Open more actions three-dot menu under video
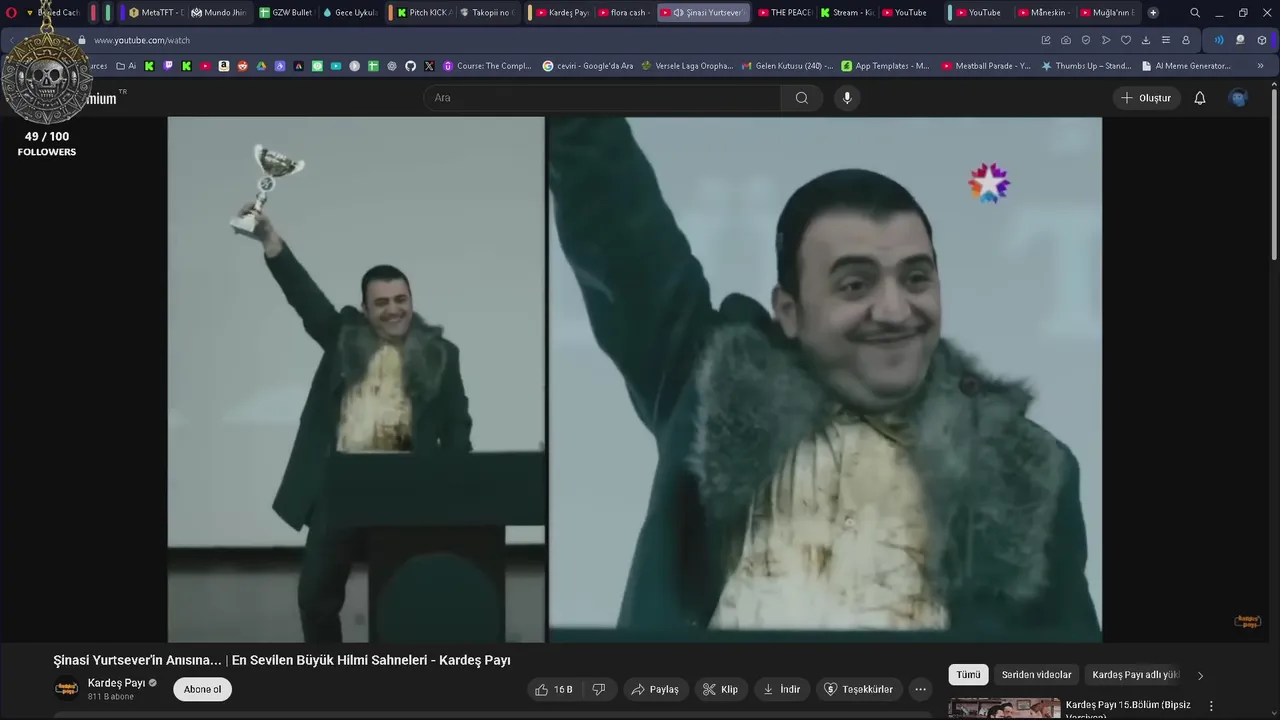This screenshot has height=720, width=1280. [x=920, y=689]
